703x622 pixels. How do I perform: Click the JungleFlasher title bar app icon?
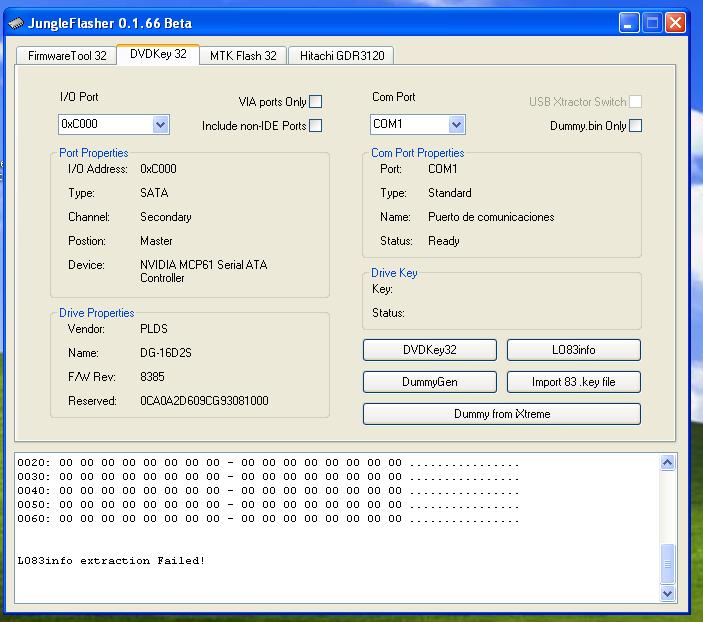tap(15, 23)
